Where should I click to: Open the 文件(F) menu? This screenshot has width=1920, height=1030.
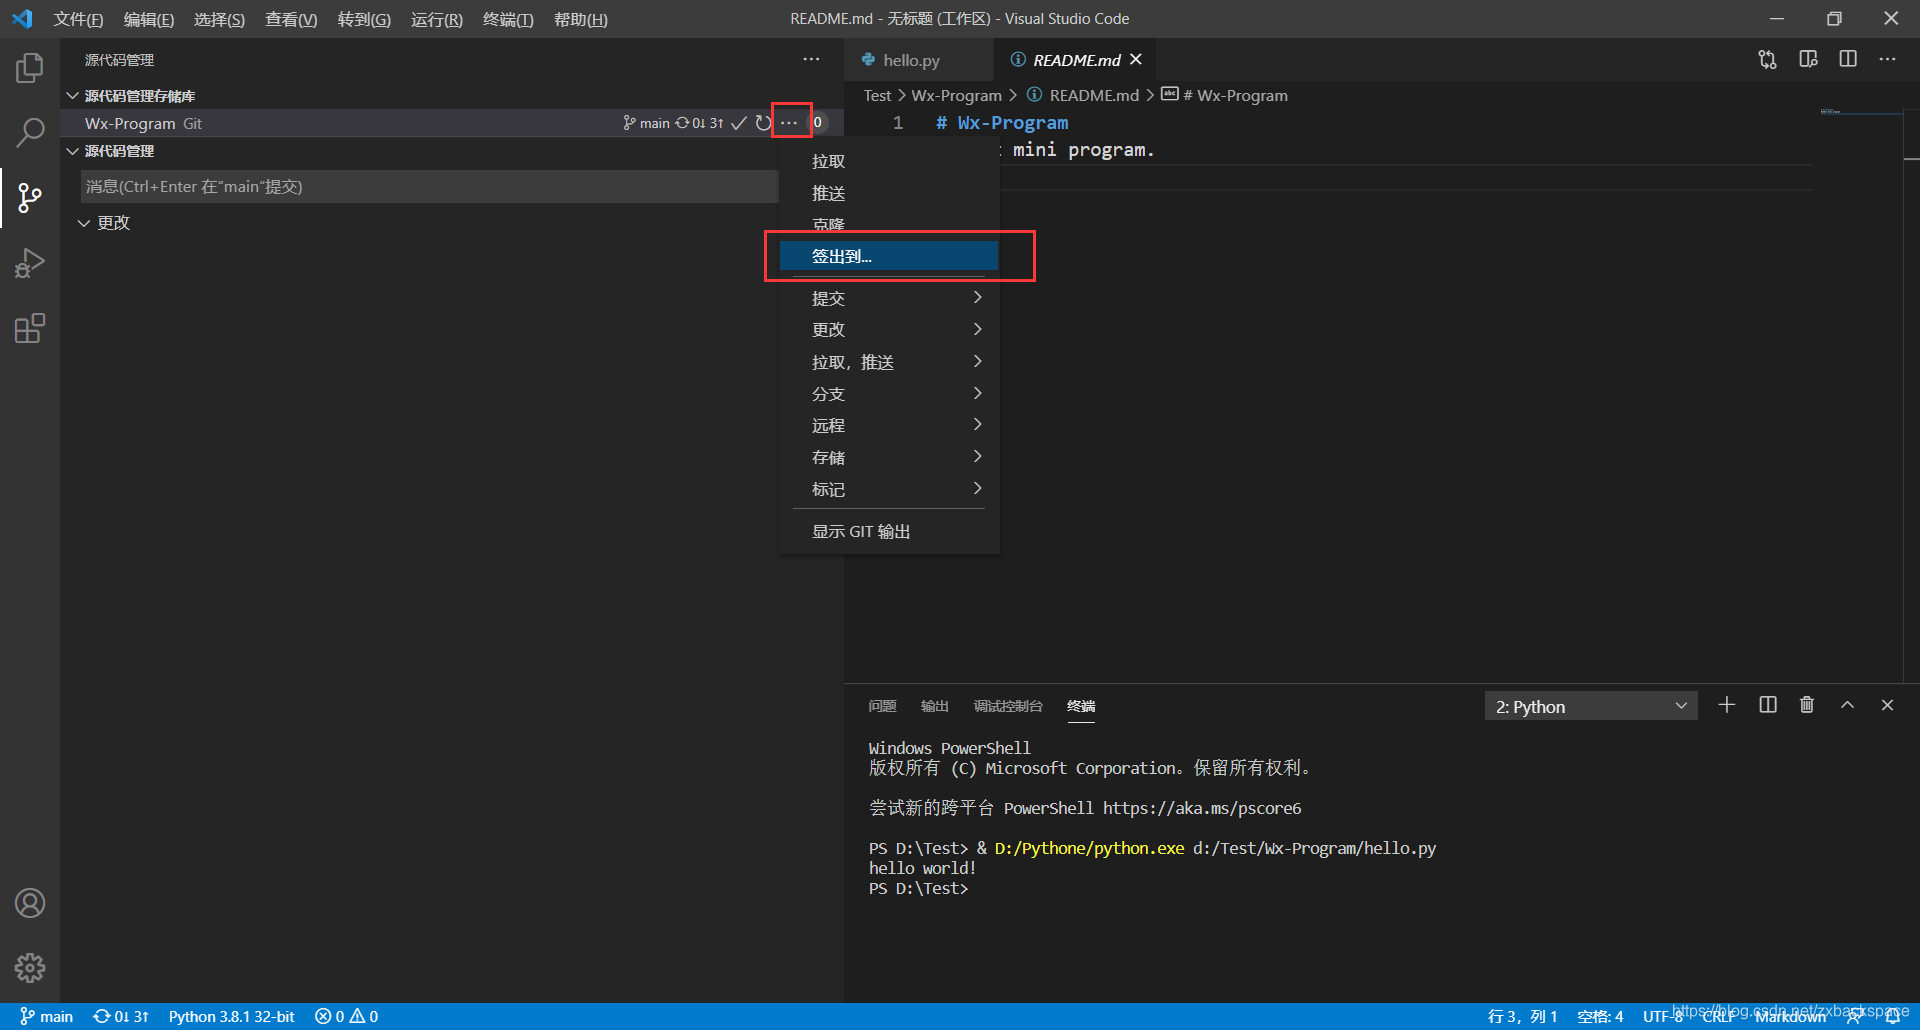(x=78, y=19)
